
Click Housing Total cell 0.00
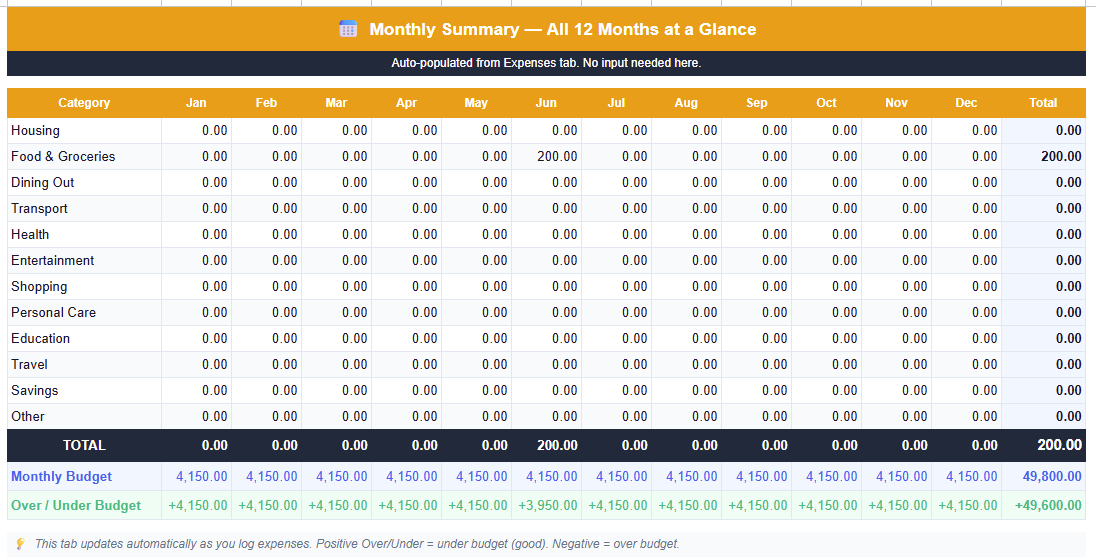click(x=1044, y=131)
